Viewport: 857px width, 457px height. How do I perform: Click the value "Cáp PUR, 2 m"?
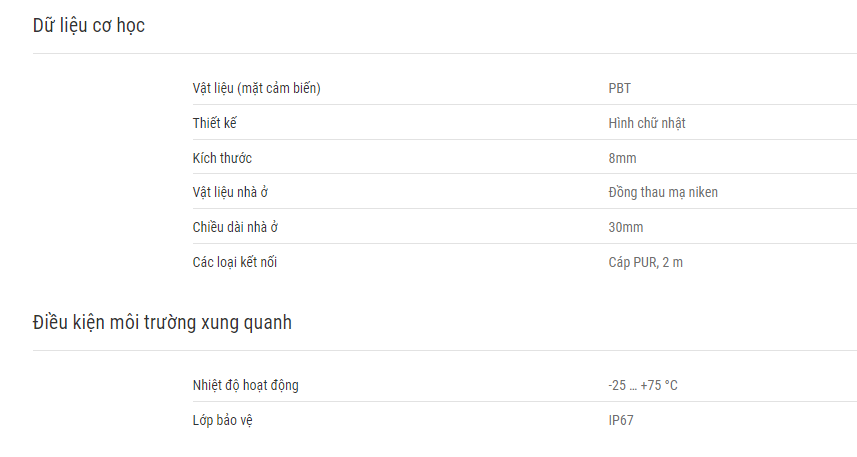pyautogui.click(x=645, y=262)
